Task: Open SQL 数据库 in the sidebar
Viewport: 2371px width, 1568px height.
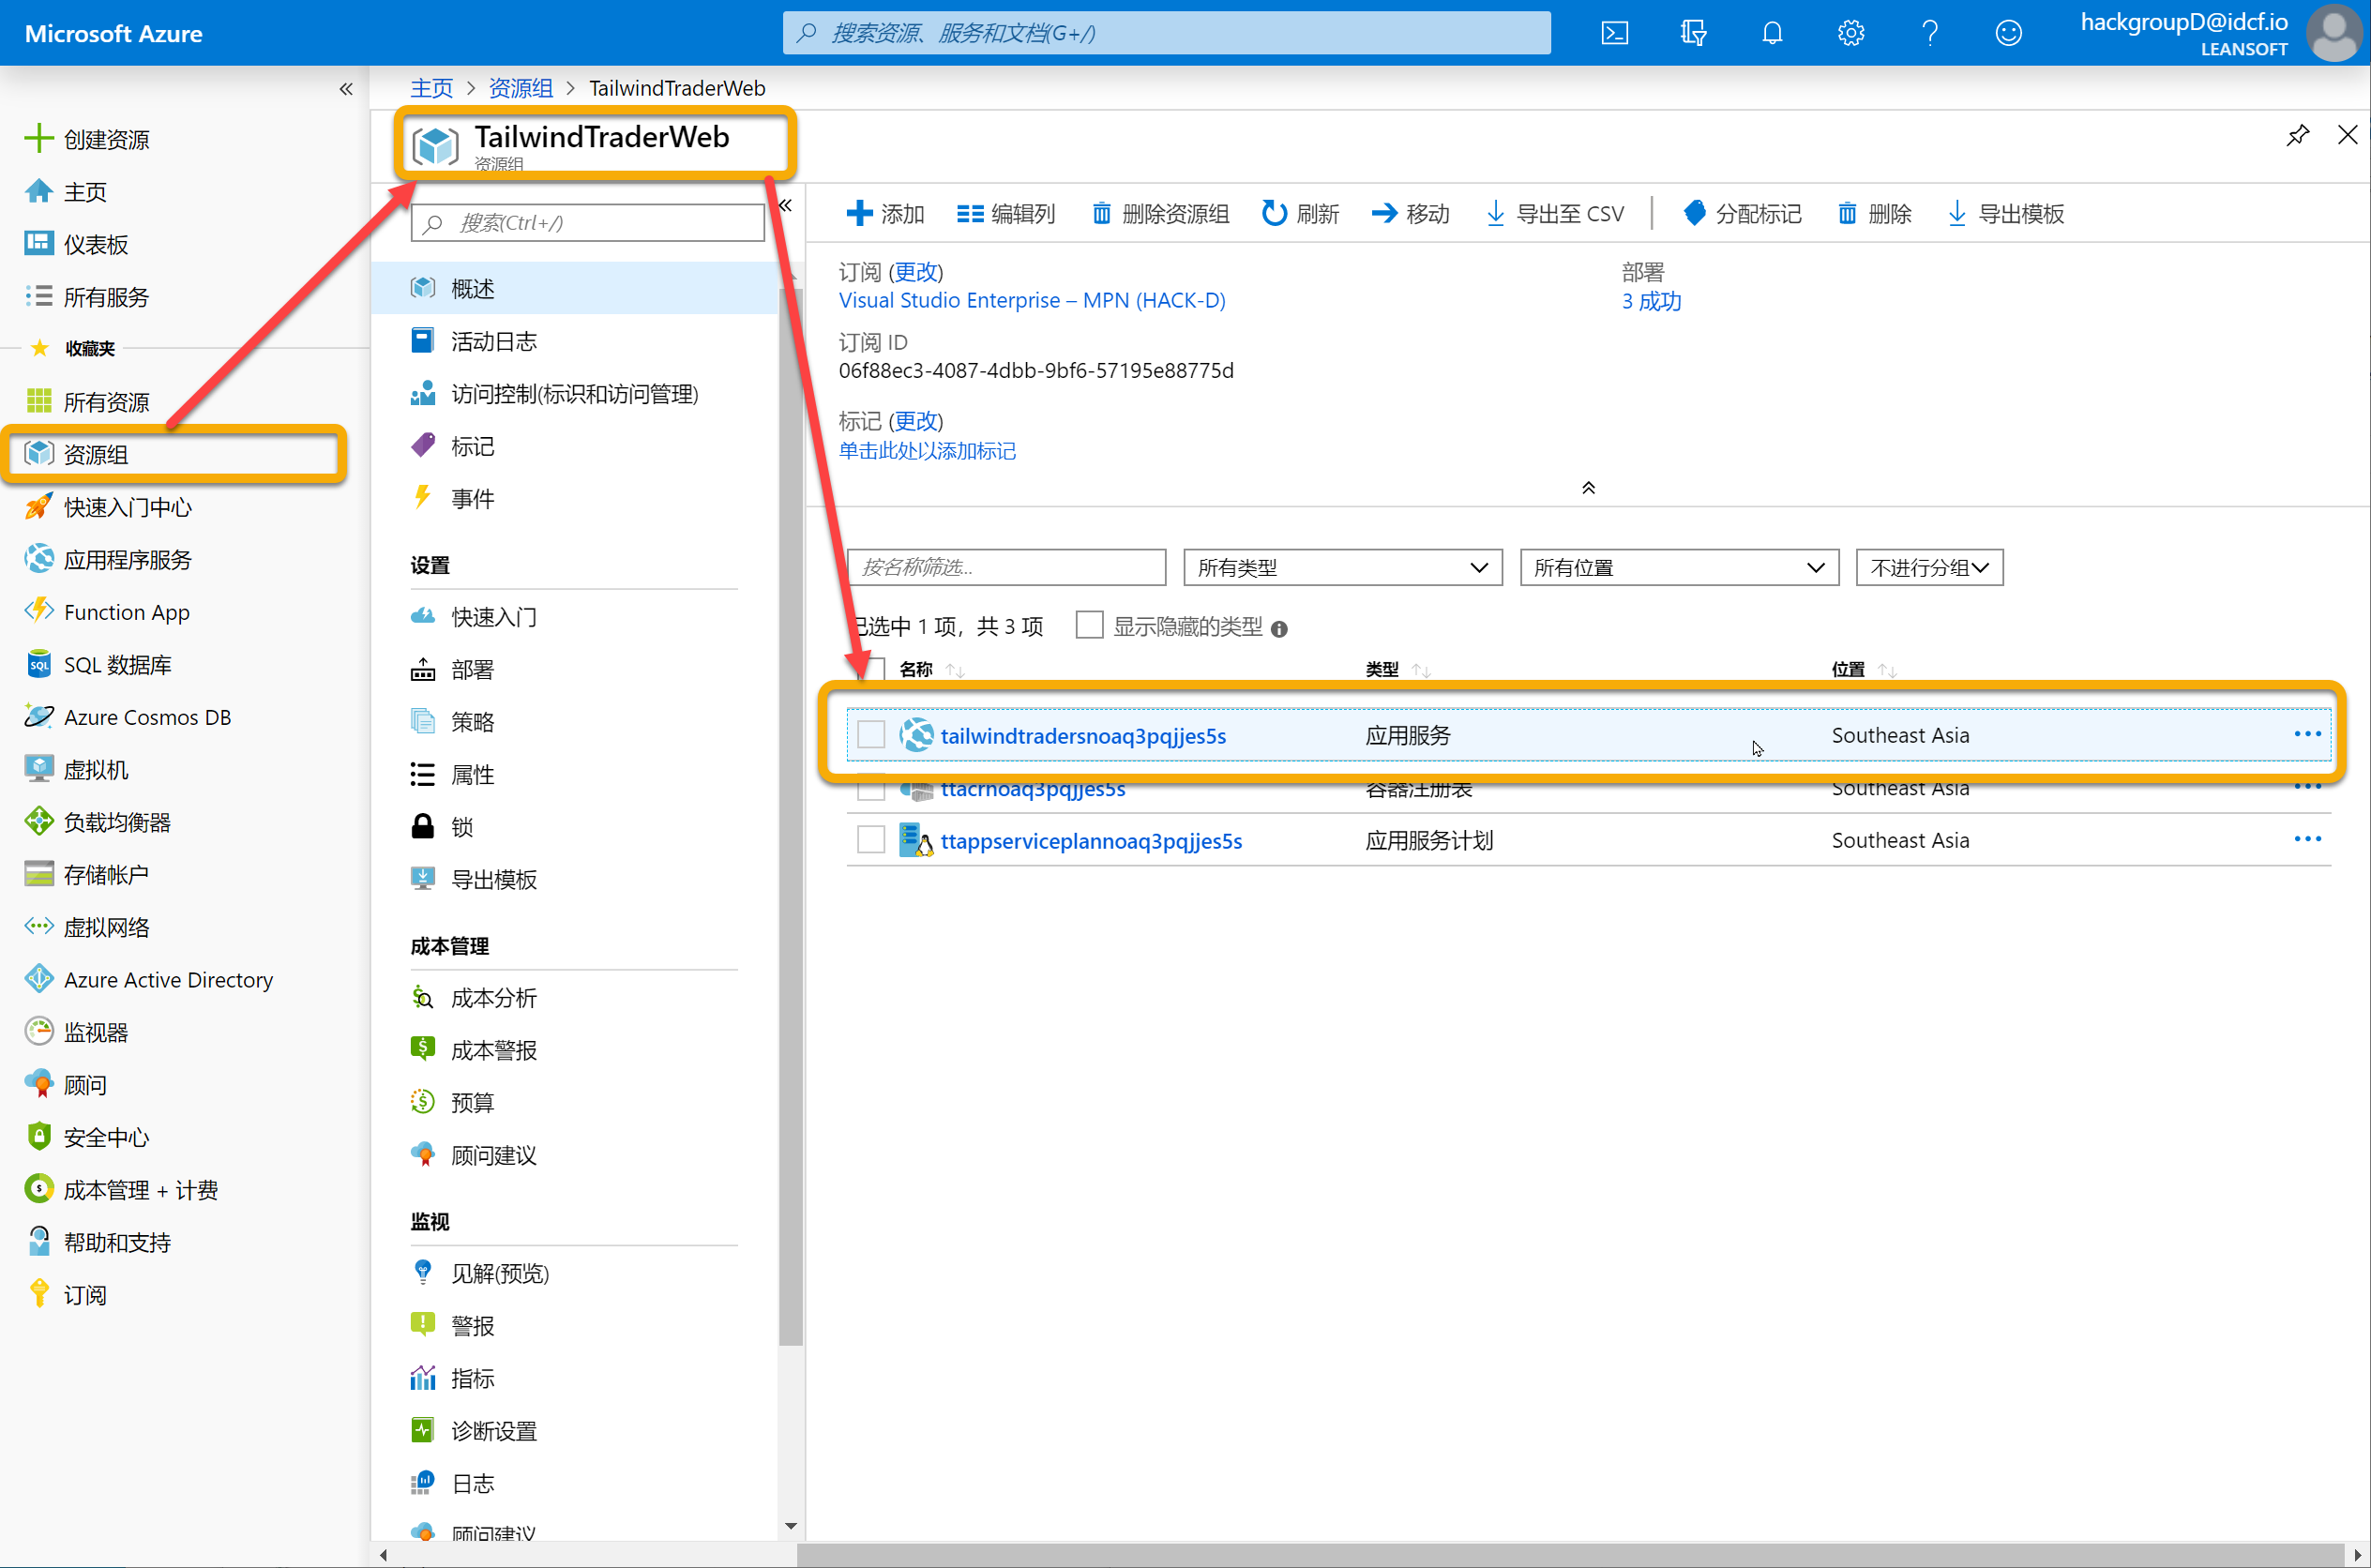Action: point(98,665)
